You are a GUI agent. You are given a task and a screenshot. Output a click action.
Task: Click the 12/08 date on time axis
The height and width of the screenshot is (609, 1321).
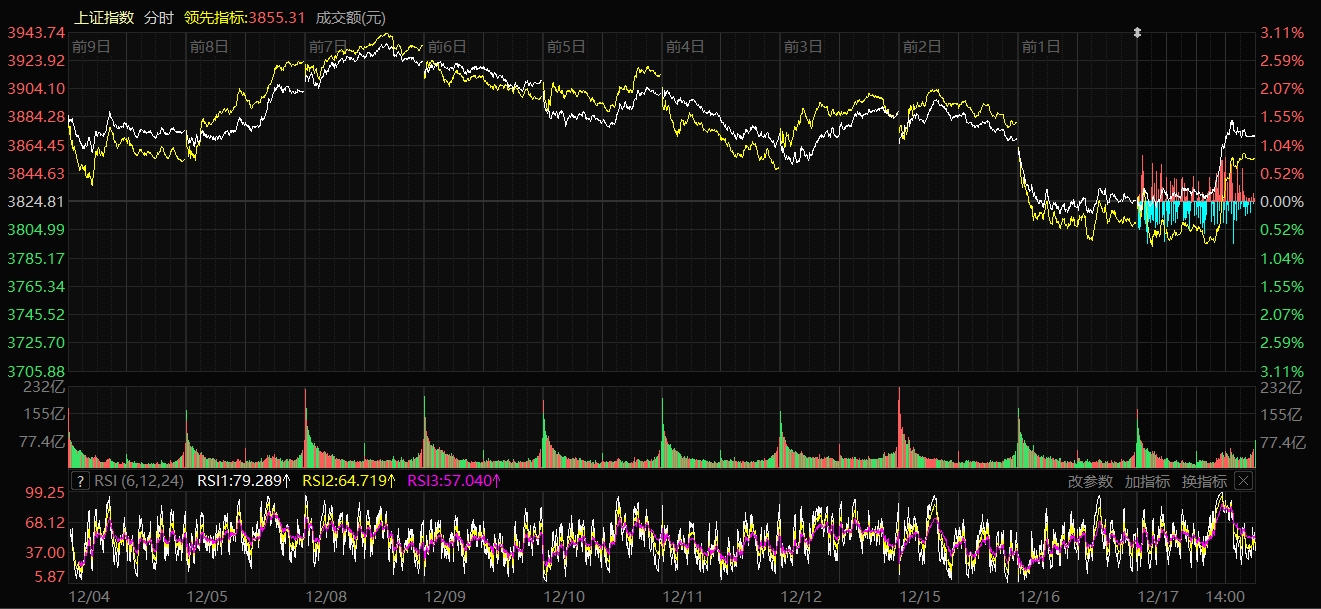tap(327, 596)
